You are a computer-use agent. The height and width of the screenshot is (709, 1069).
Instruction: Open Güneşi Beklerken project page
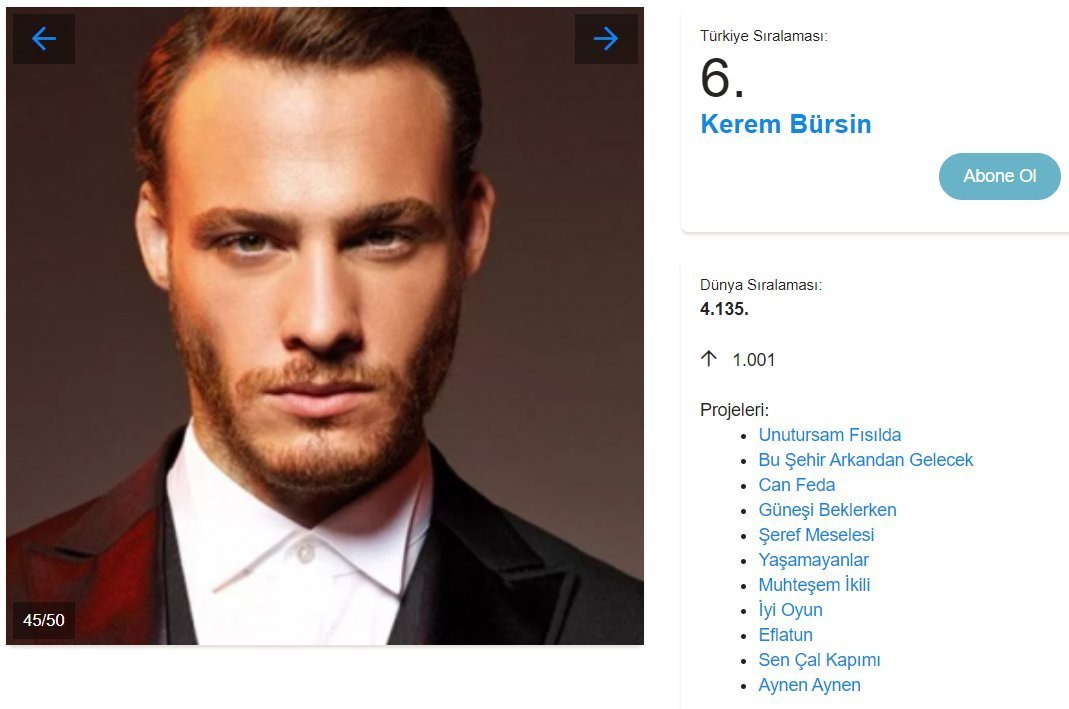click(828, 510)
